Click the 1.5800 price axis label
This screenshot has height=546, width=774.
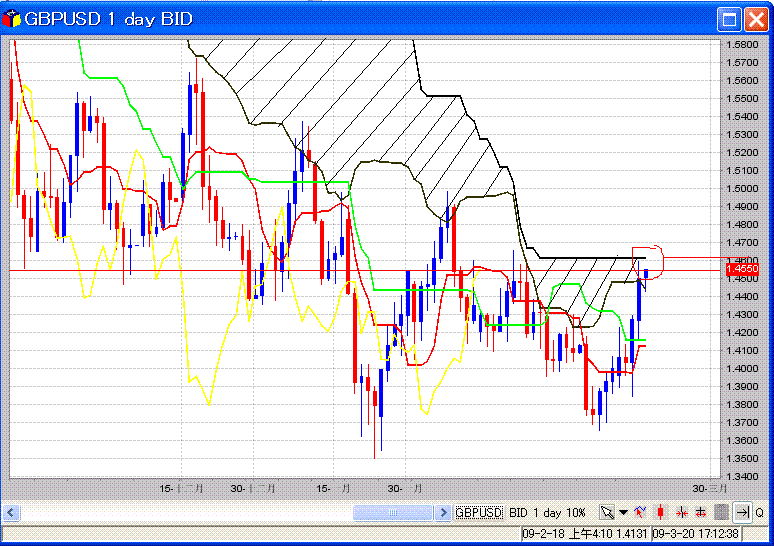click(x=742, y=44)
